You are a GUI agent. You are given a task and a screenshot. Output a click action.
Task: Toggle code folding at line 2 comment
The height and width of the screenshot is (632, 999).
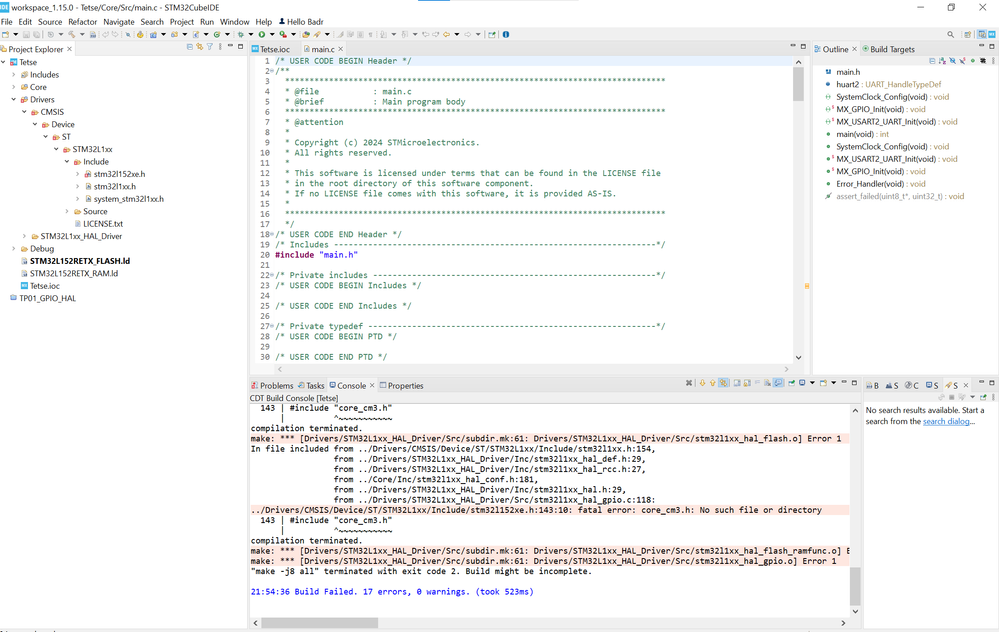[271, 71]
